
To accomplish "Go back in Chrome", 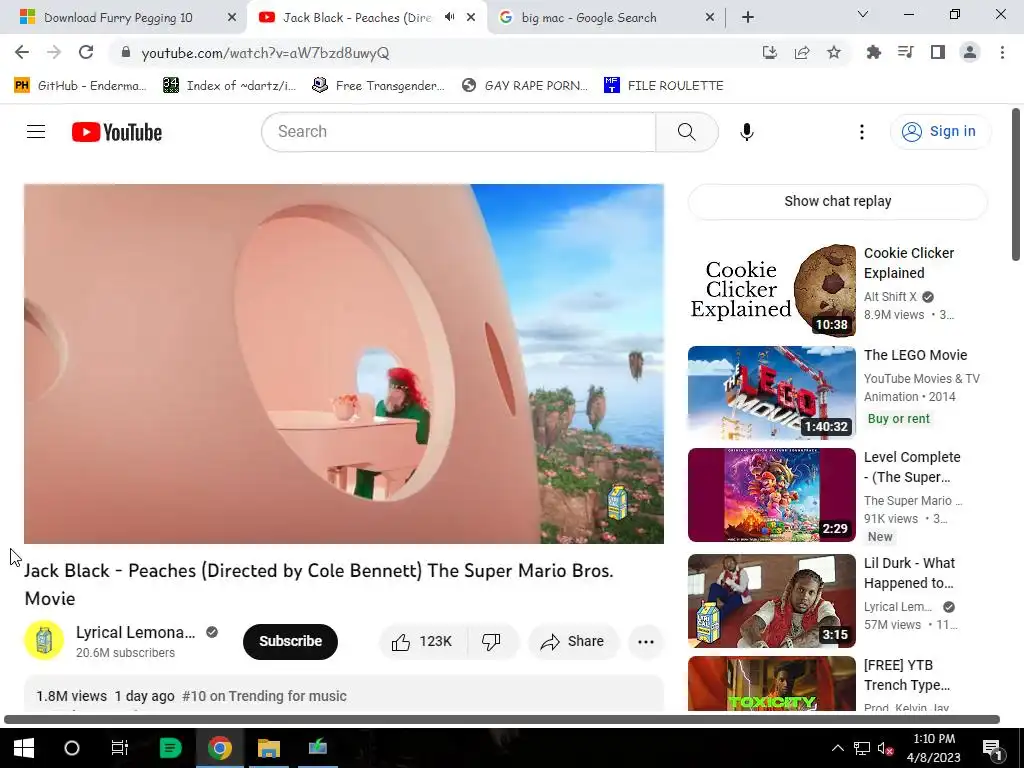I will tap(22, 53).
